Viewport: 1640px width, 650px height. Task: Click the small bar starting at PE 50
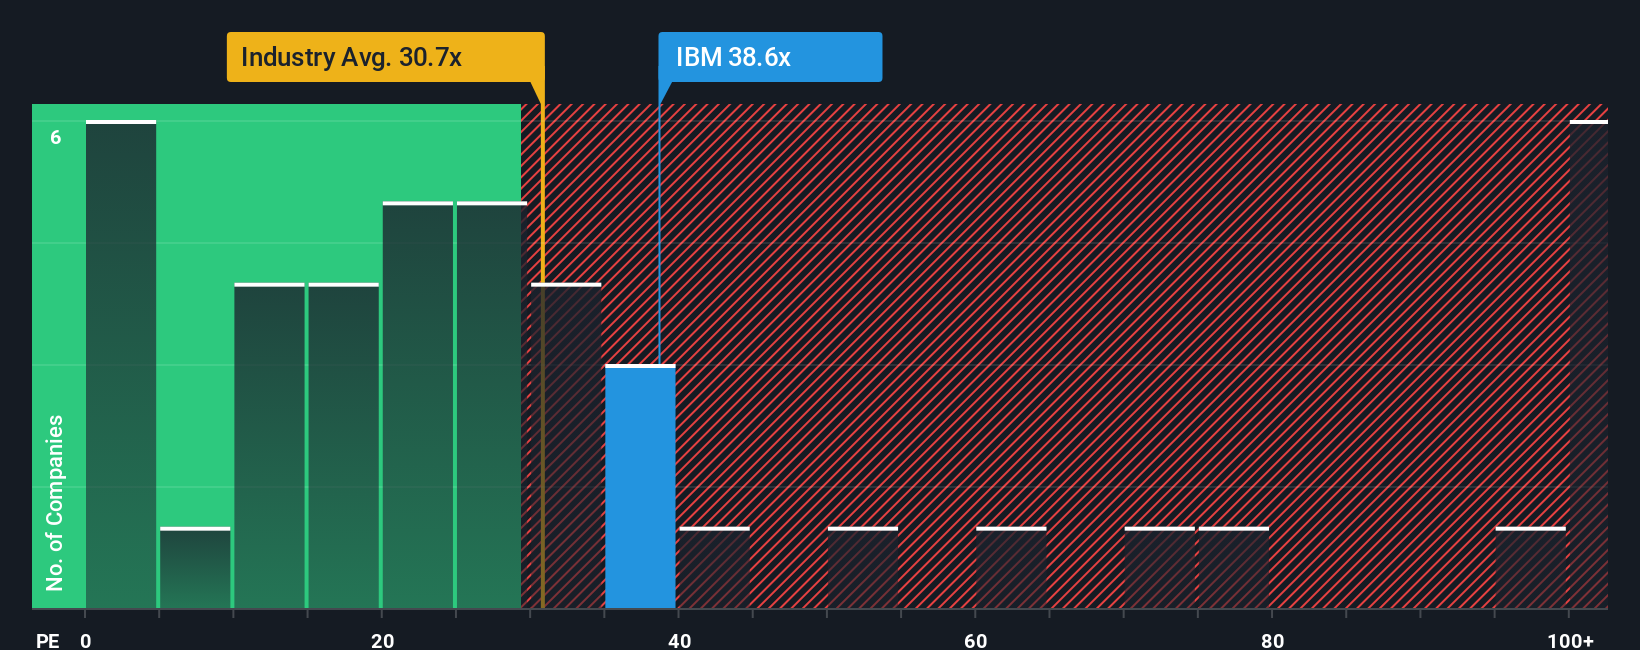point(863,568)
